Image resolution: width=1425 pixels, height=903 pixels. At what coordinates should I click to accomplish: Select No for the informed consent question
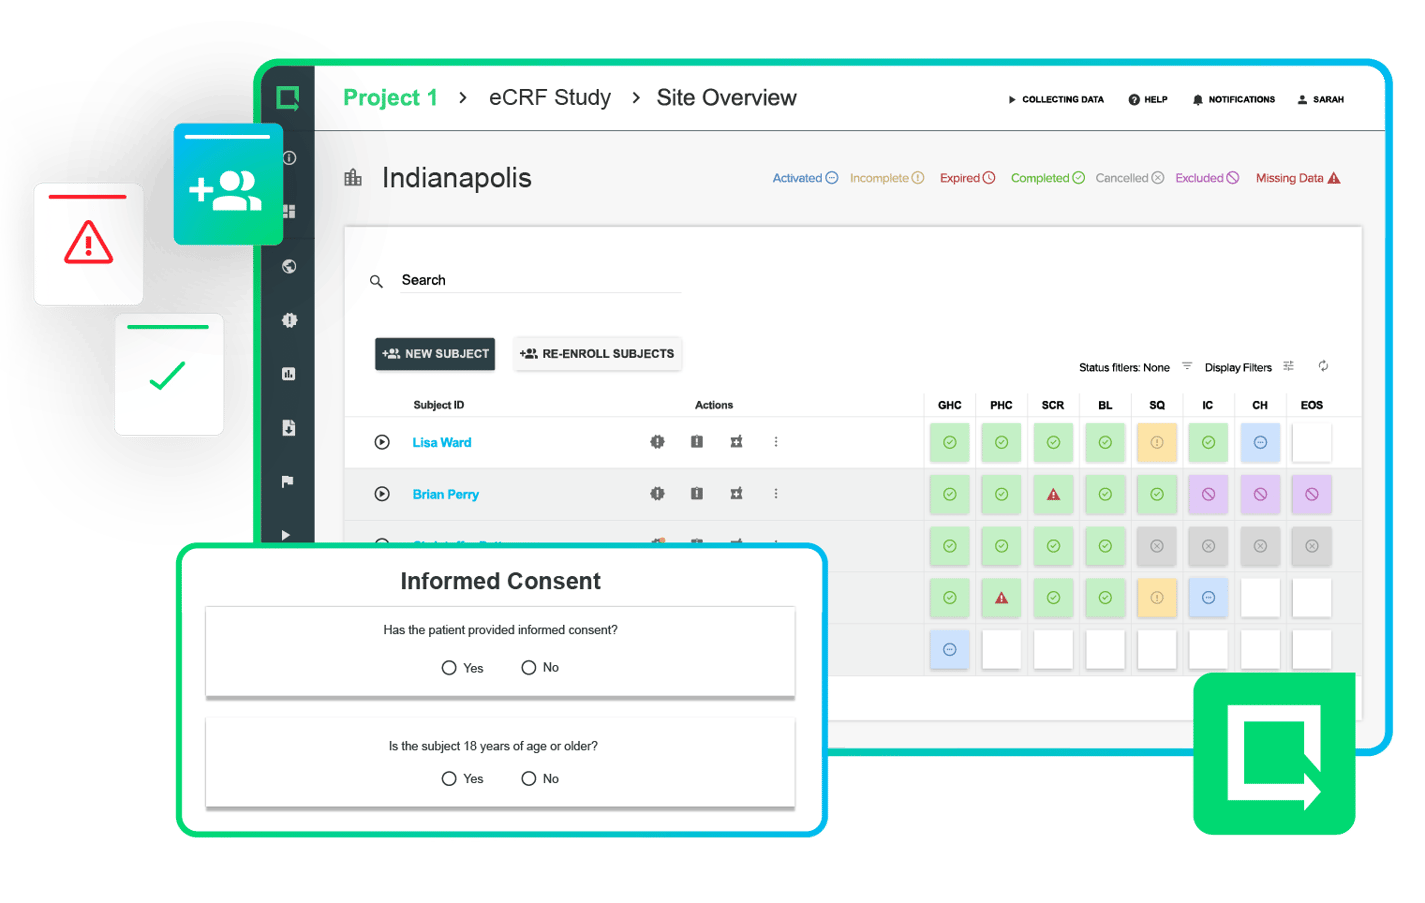[x=528, y=667]
